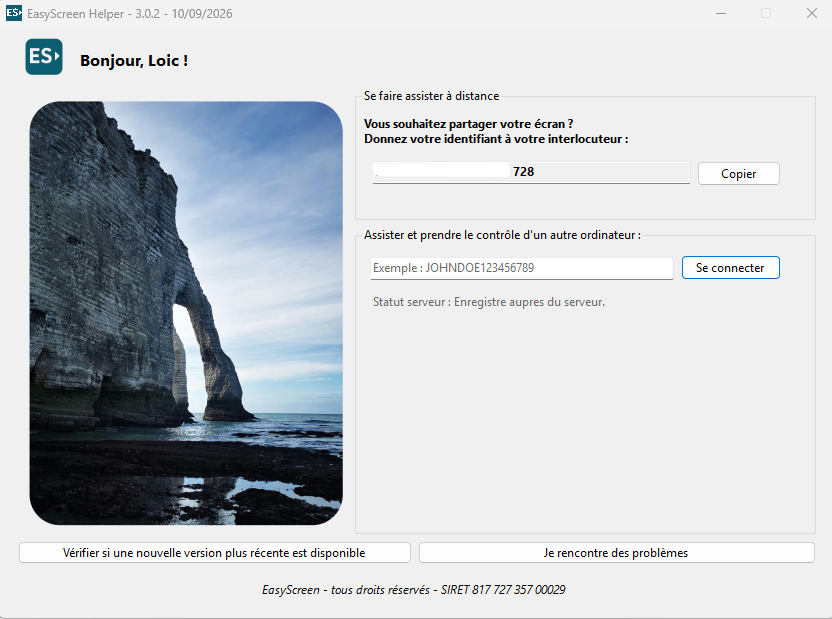
Task: Click the "Vous souhaitez partager votre écran ?" text
Action: (x=469, y=124)
